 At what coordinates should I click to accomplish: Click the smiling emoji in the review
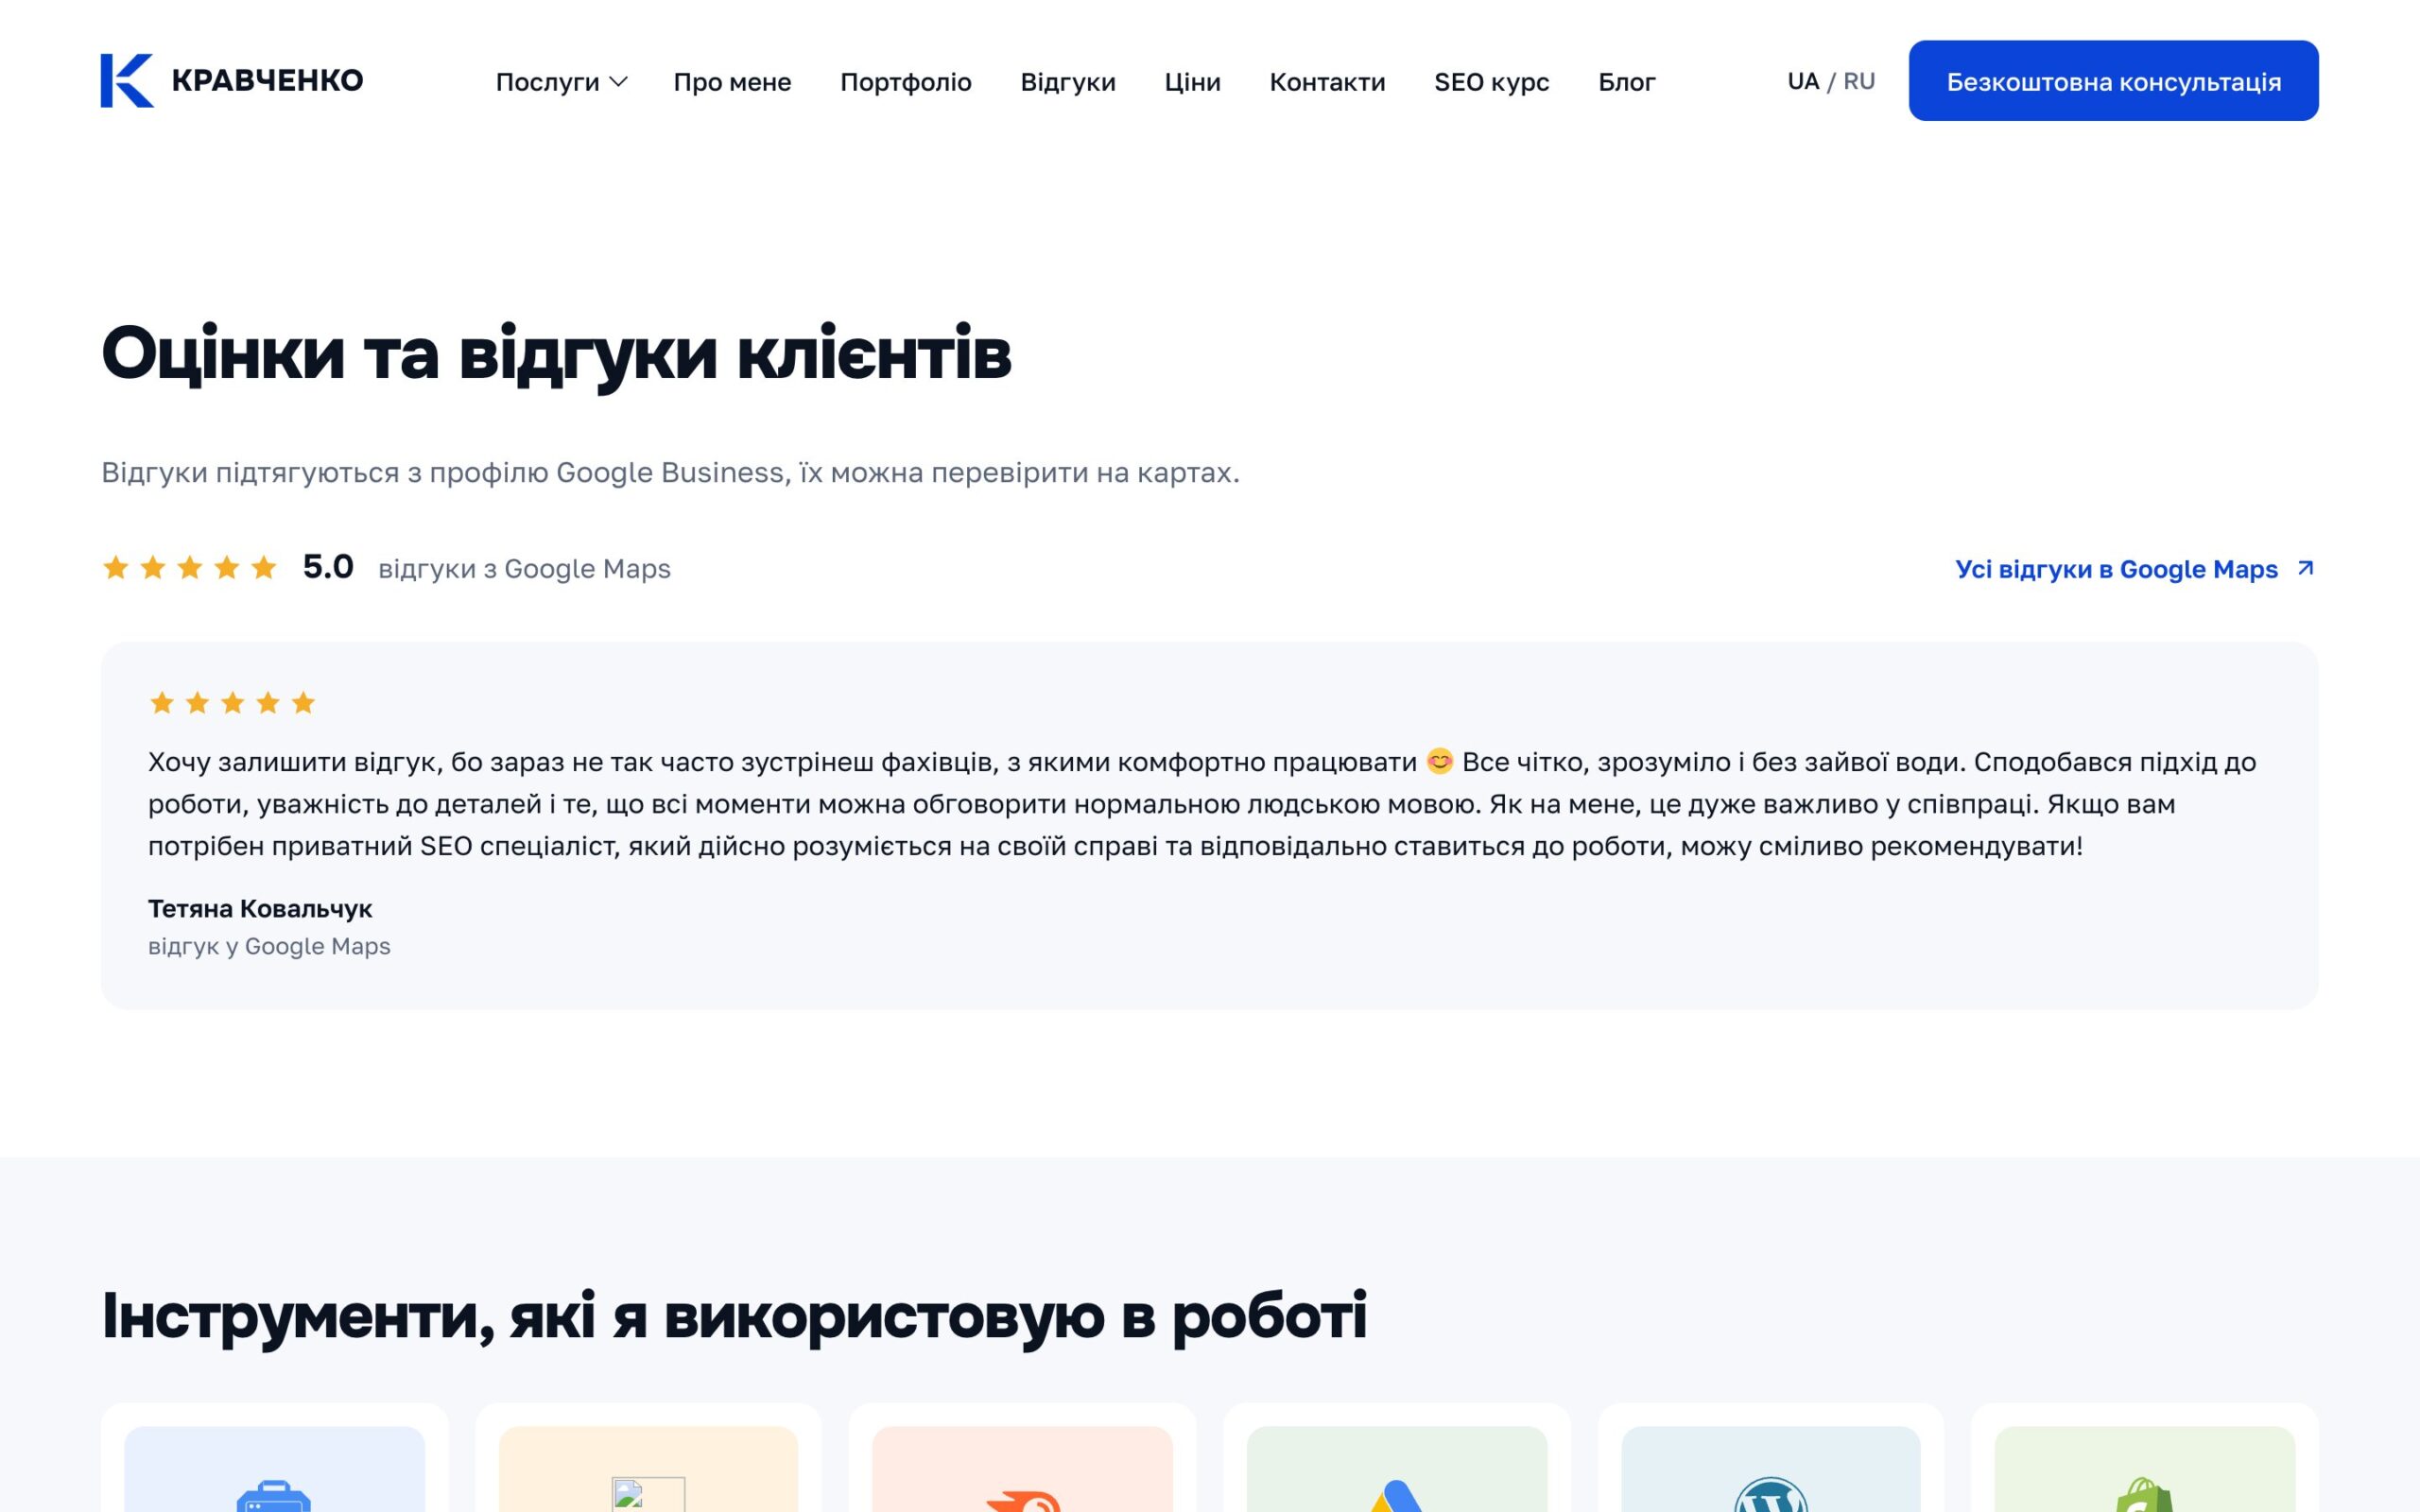pyautogui.click(x=1439, y=761)
